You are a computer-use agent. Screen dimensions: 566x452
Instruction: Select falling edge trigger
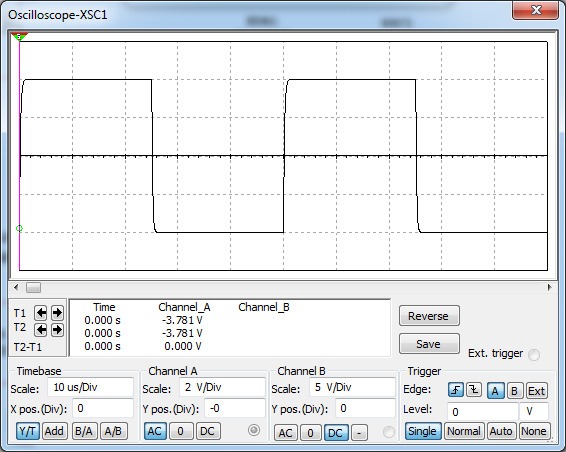[474, 390]
